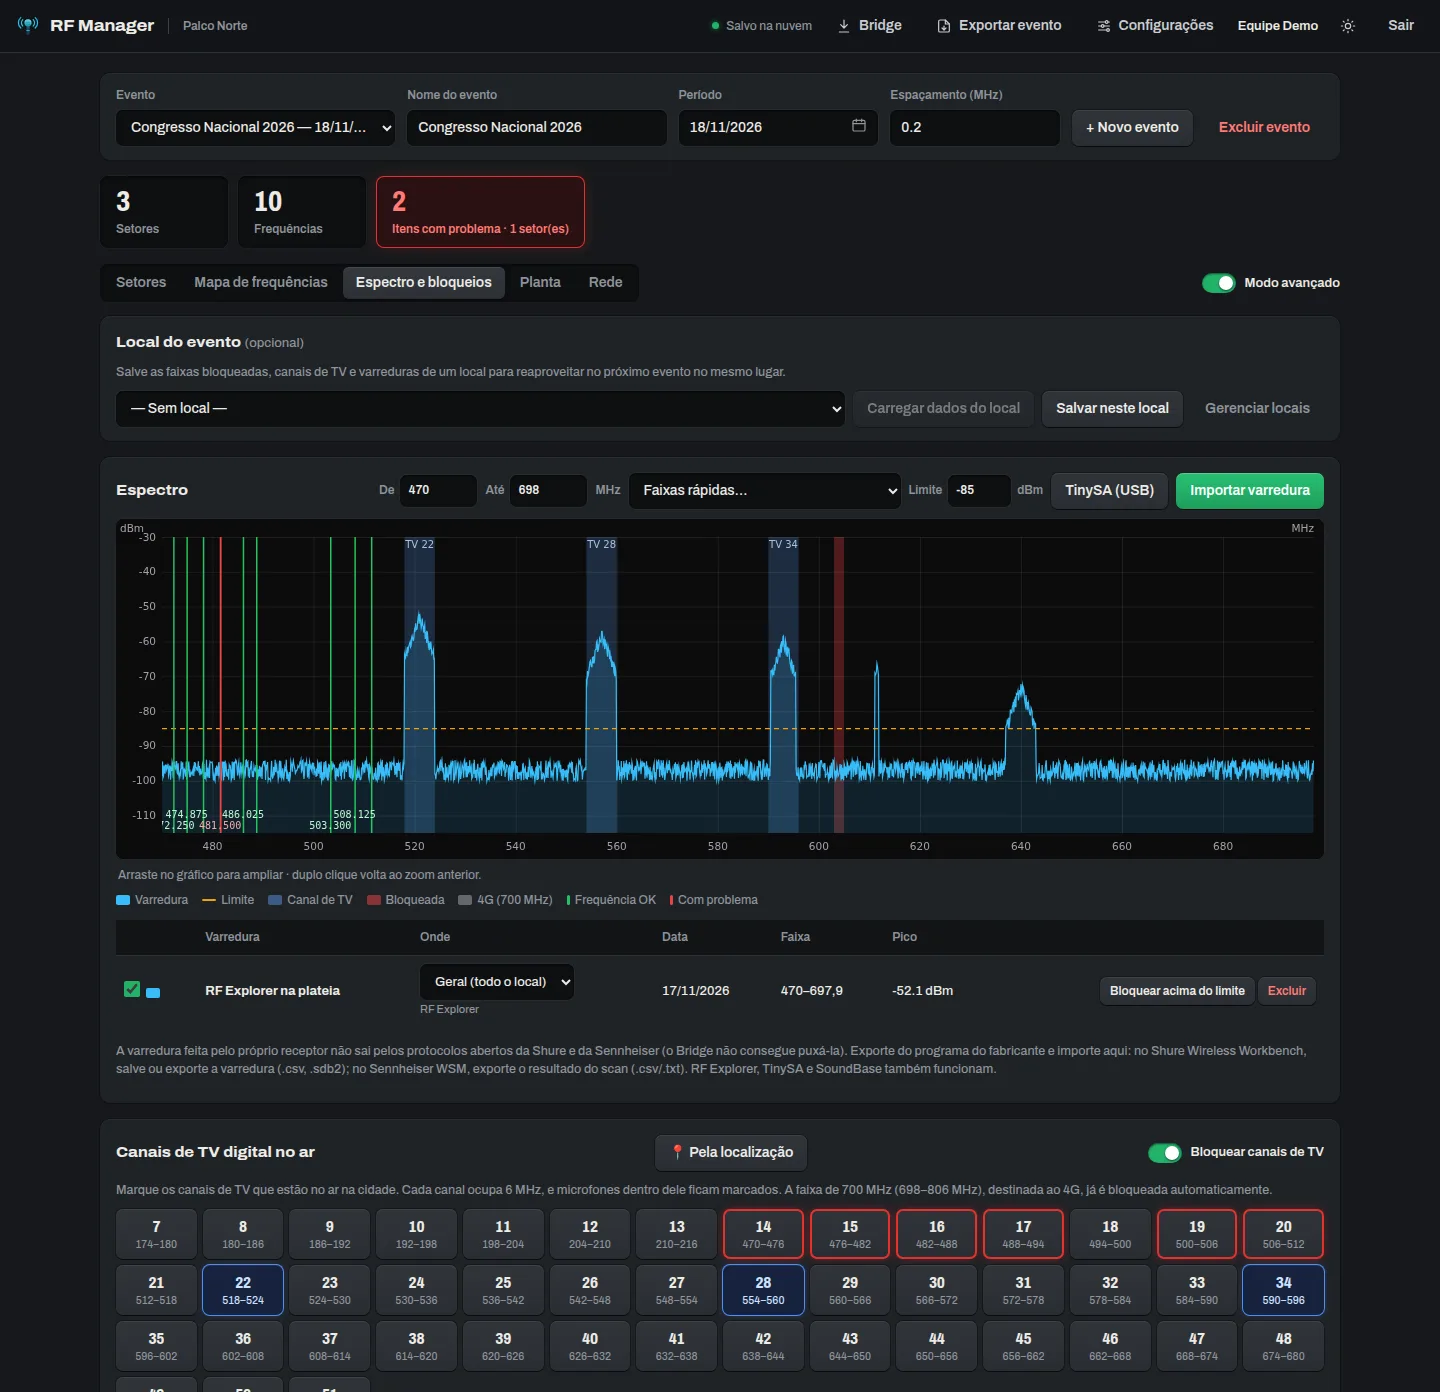
Task: Toggle TV channel 34 (590–596)
Action: [x=1283, y=1290]
